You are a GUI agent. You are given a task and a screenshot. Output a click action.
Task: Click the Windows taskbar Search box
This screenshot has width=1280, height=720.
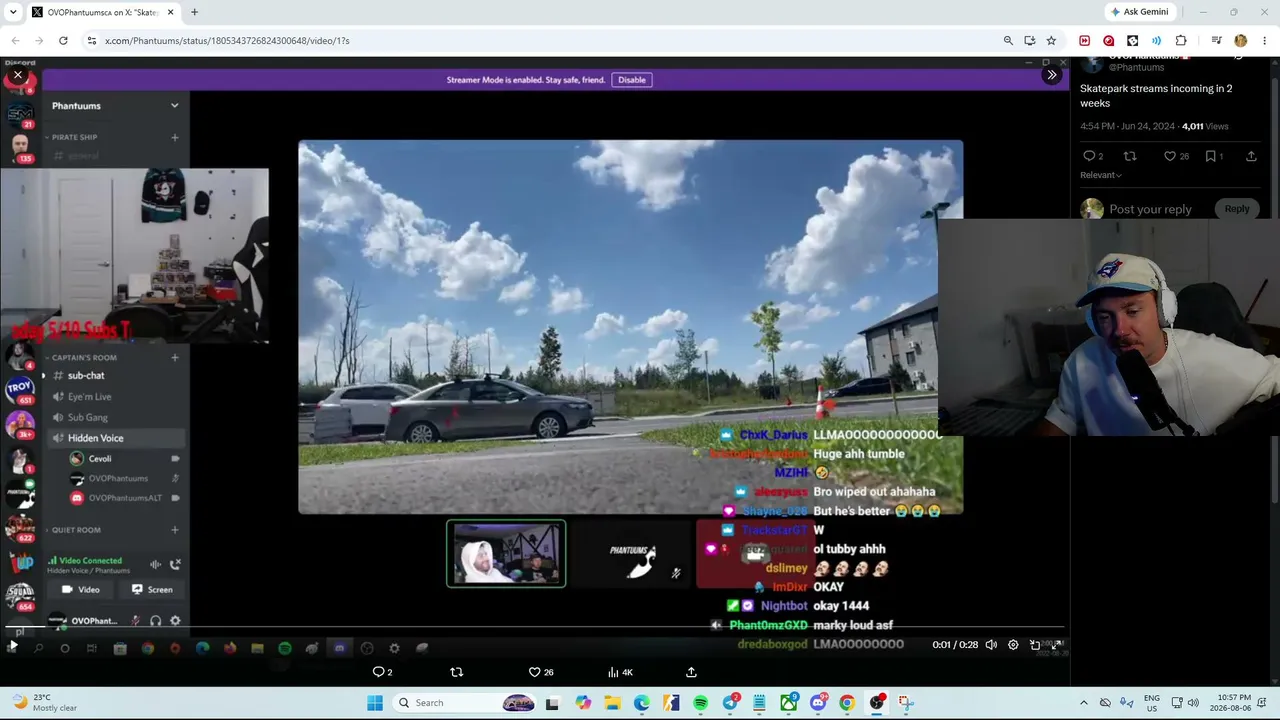click(x=466, y=703)
